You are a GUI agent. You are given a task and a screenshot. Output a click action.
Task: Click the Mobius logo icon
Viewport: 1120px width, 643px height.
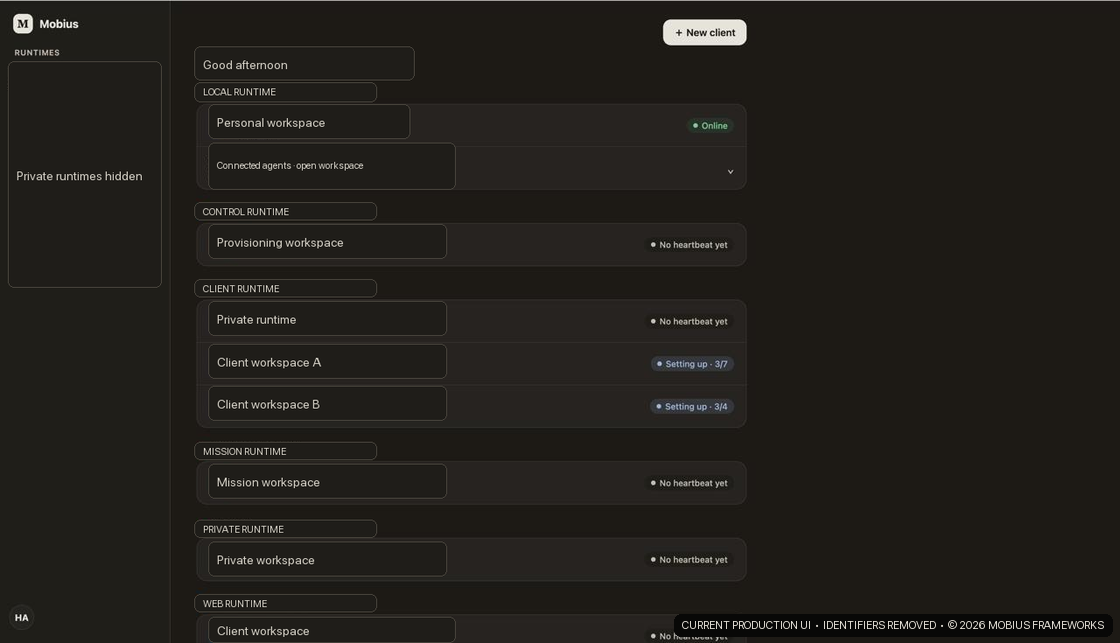coord(23,24)
